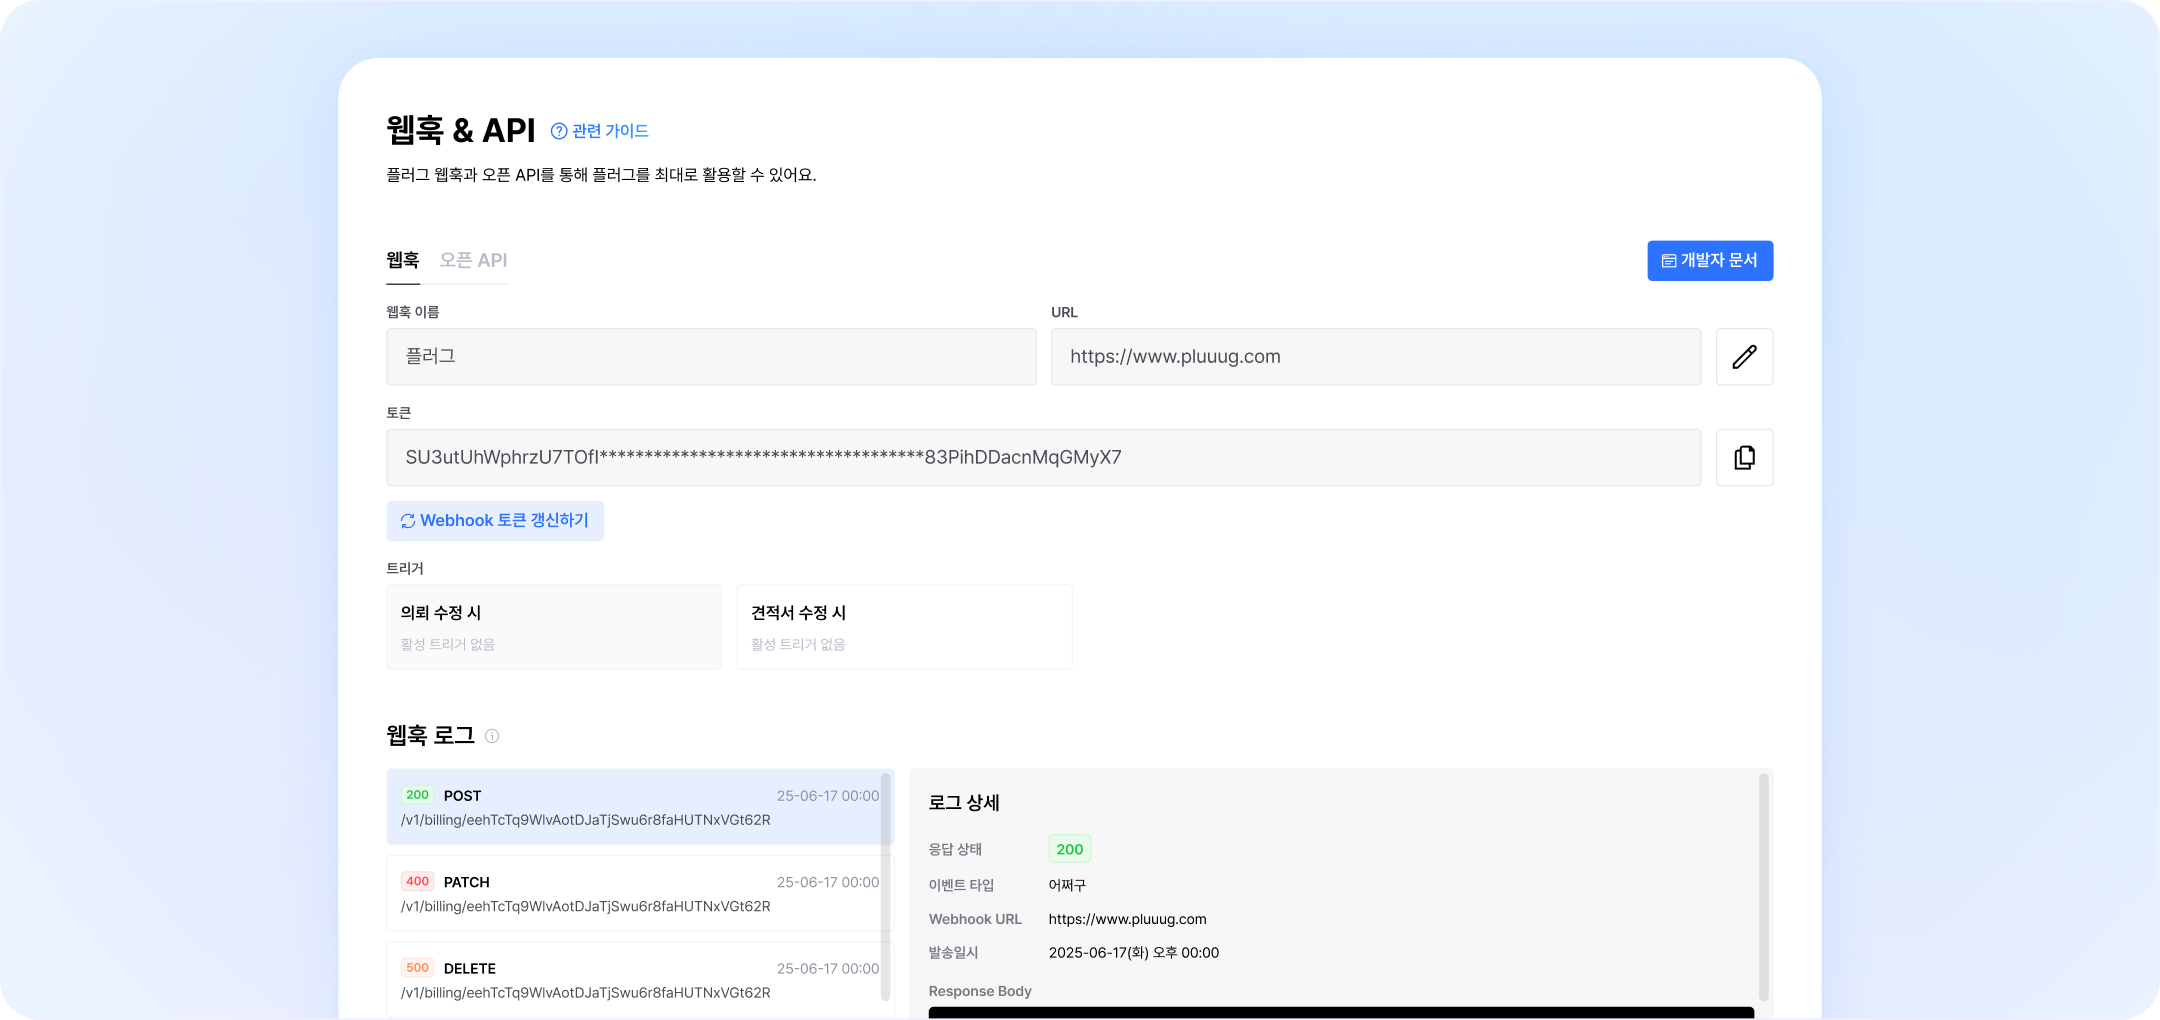Open the 개발자 문서 button
This screenshot has width=2160, height=1020.
click(1710, 261)
